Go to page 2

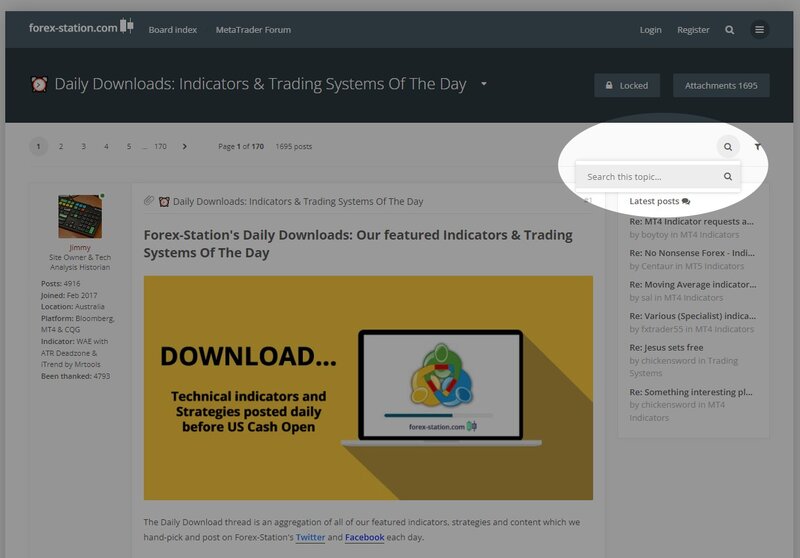[61, 146]
